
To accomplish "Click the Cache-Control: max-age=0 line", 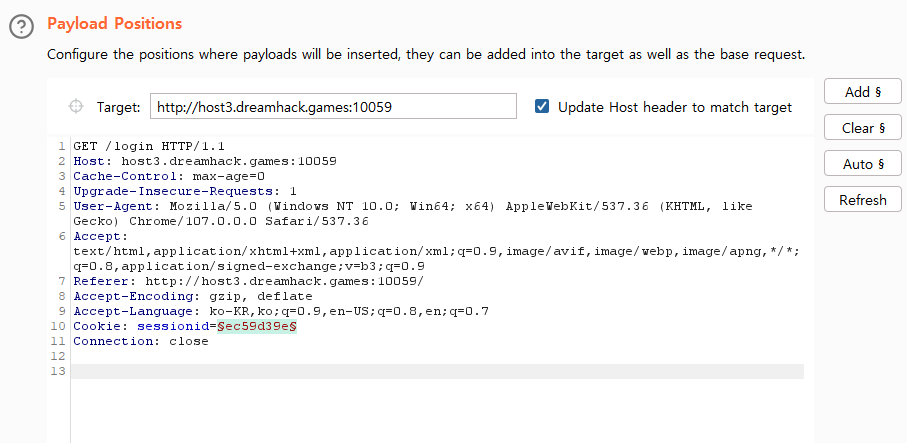I will click(x=169, y=176).
